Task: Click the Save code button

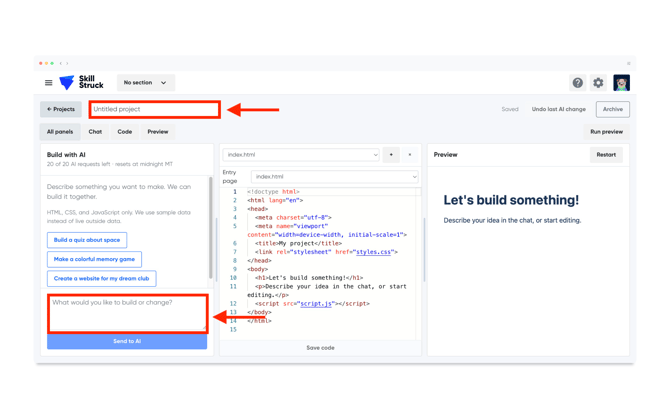Action: [320, 348]
